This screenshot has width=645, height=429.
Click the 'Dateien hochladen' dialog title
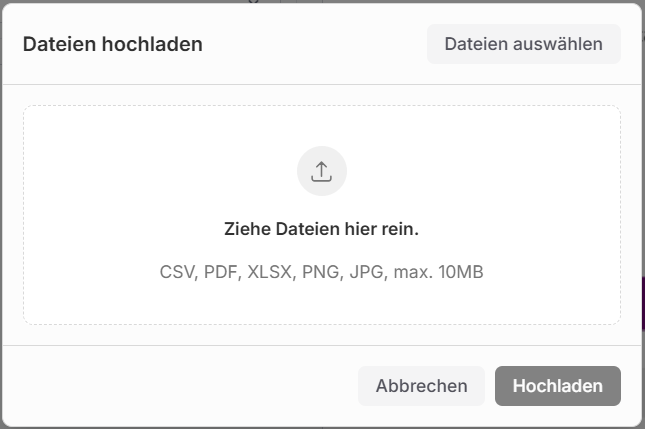click(x=113, y=44)
